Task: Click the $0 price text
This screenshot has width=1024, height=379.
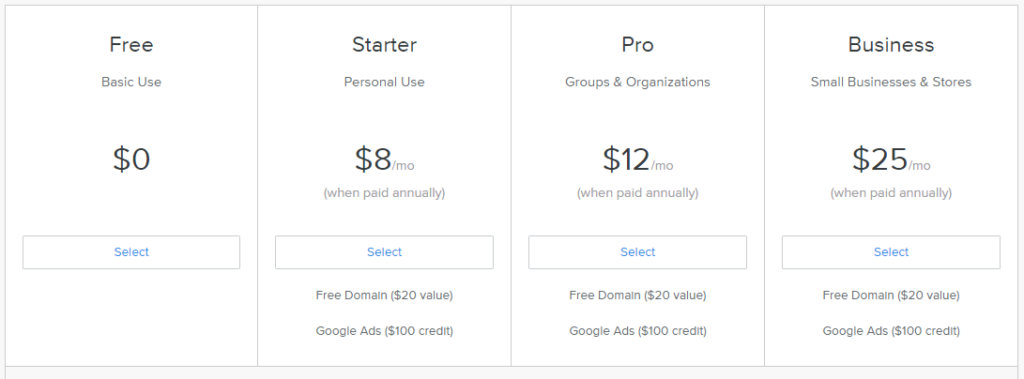Action: click(131, 159)
